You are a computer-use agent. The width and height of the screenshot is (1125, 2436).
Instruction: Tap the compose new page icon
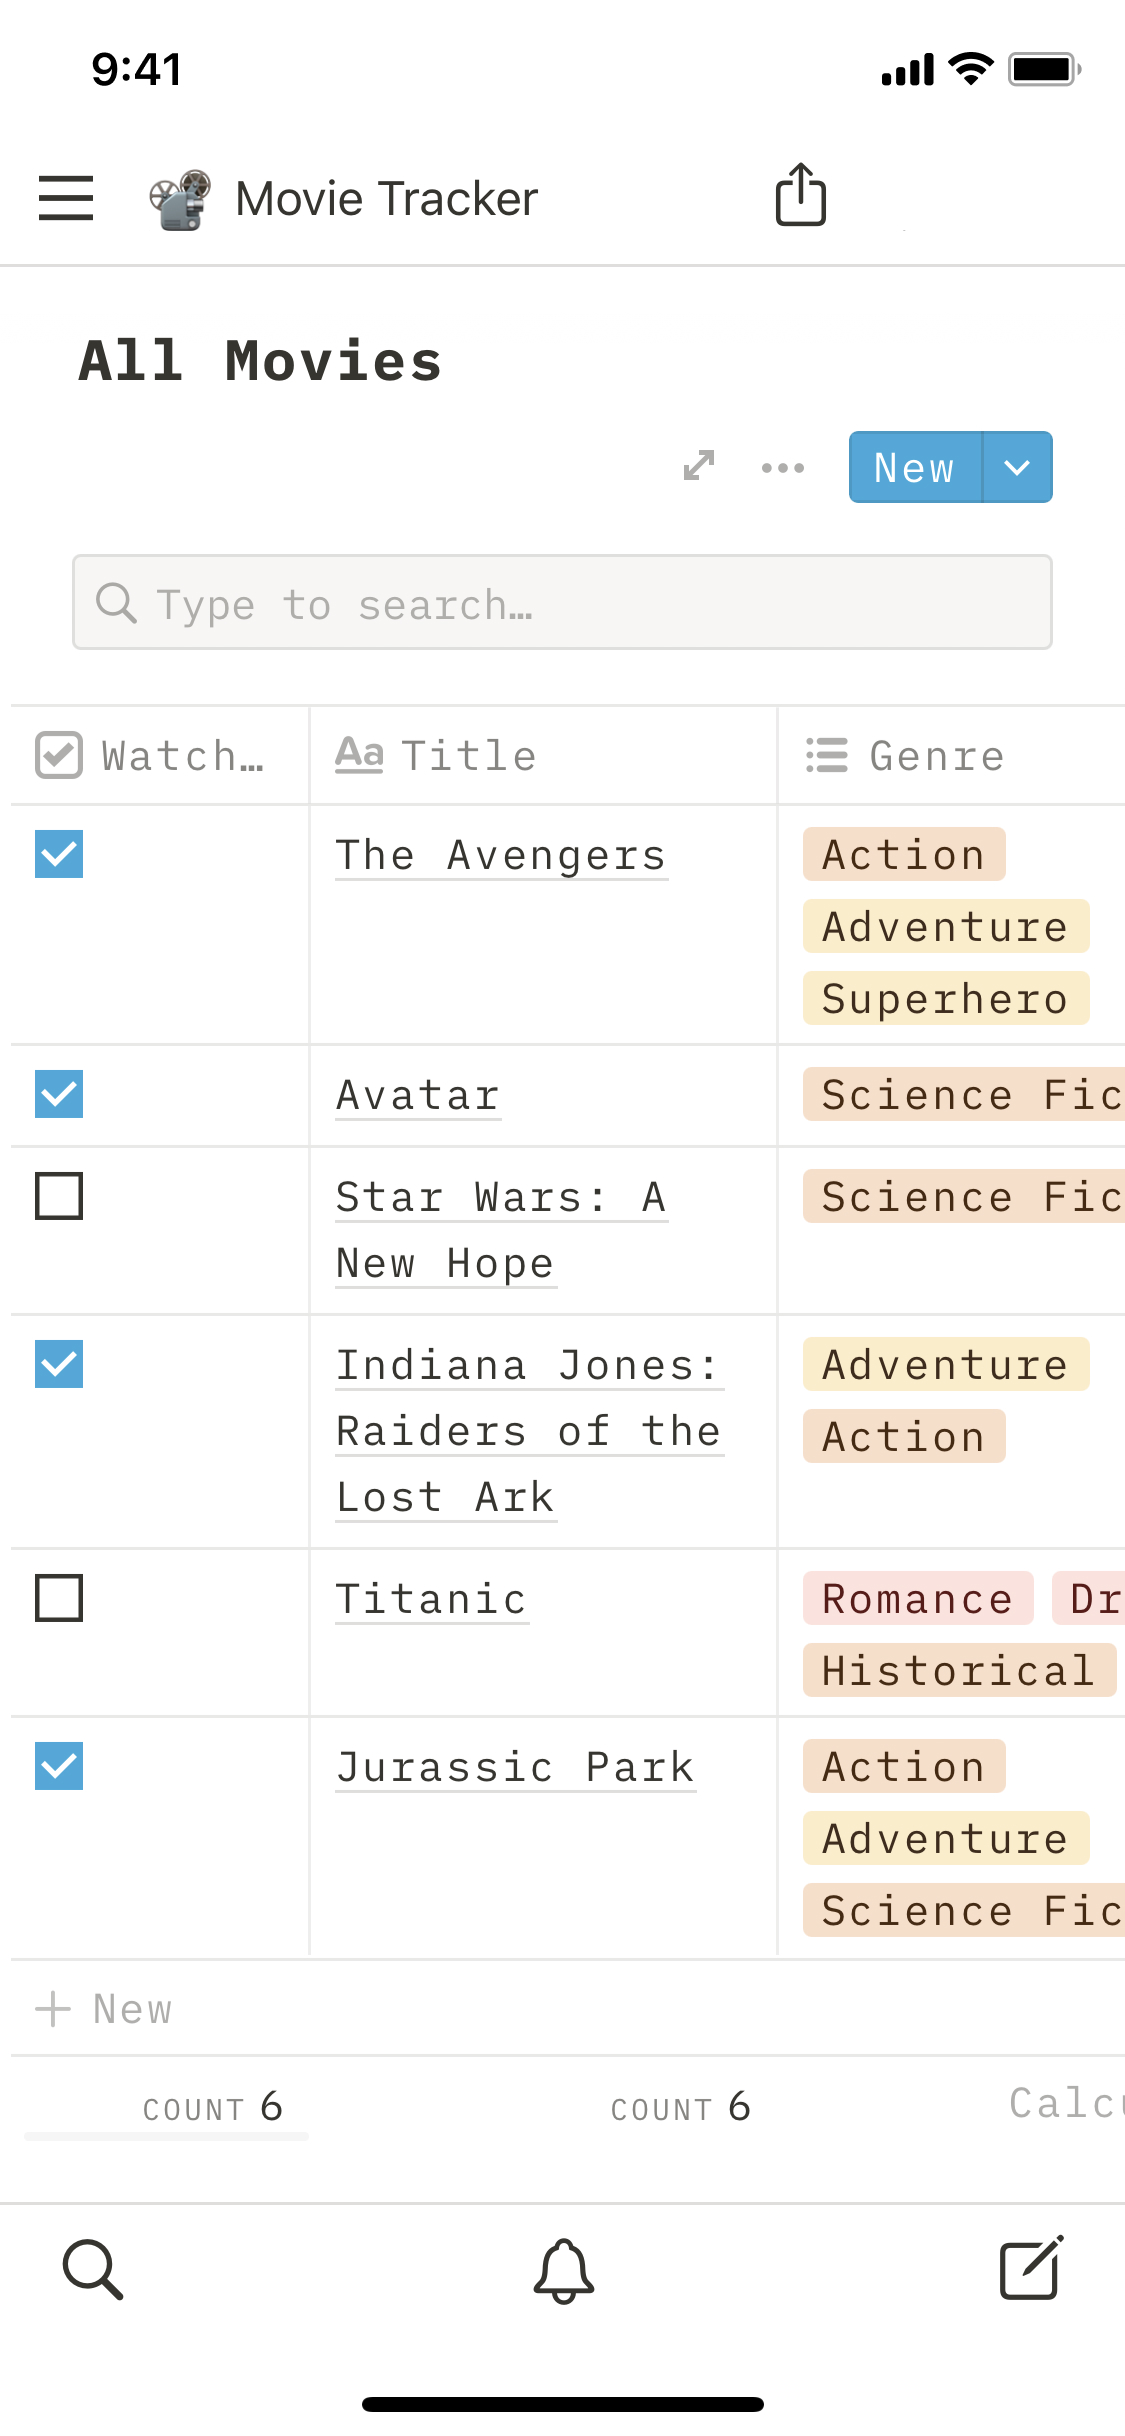(x=1031, y=2268)
